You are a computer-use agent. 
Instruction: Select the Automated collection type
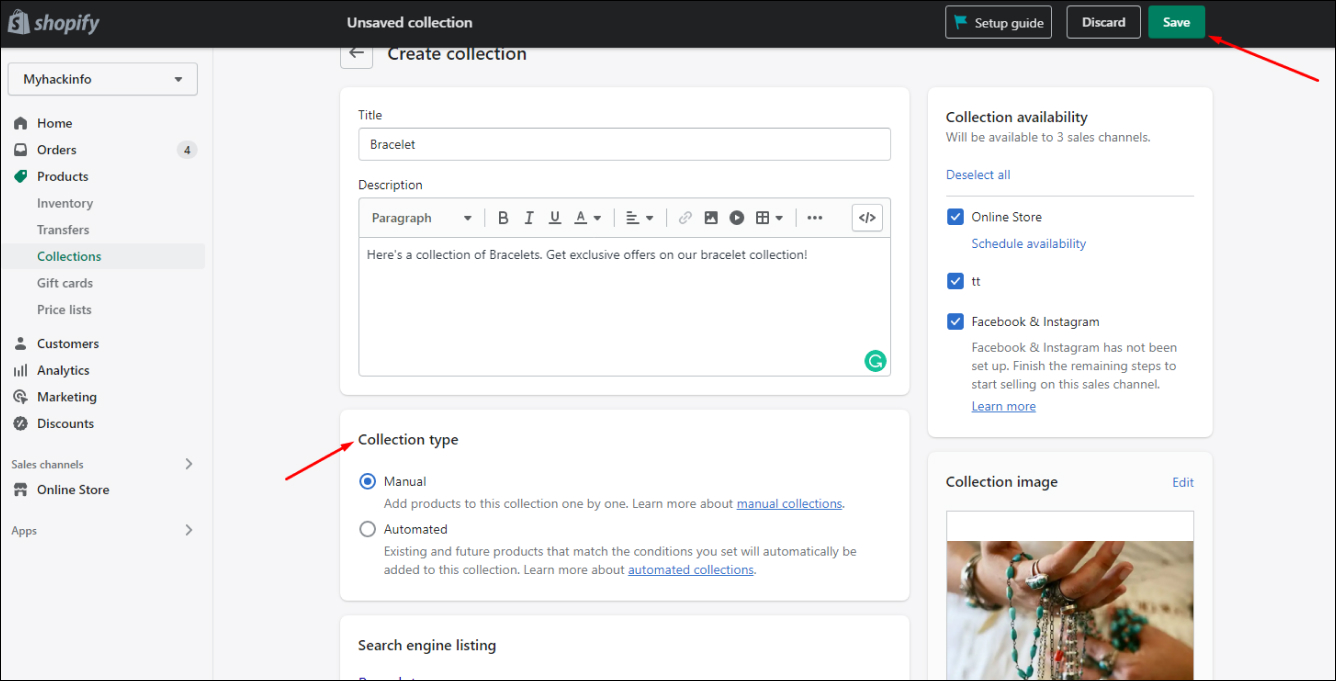click(367, 529)
